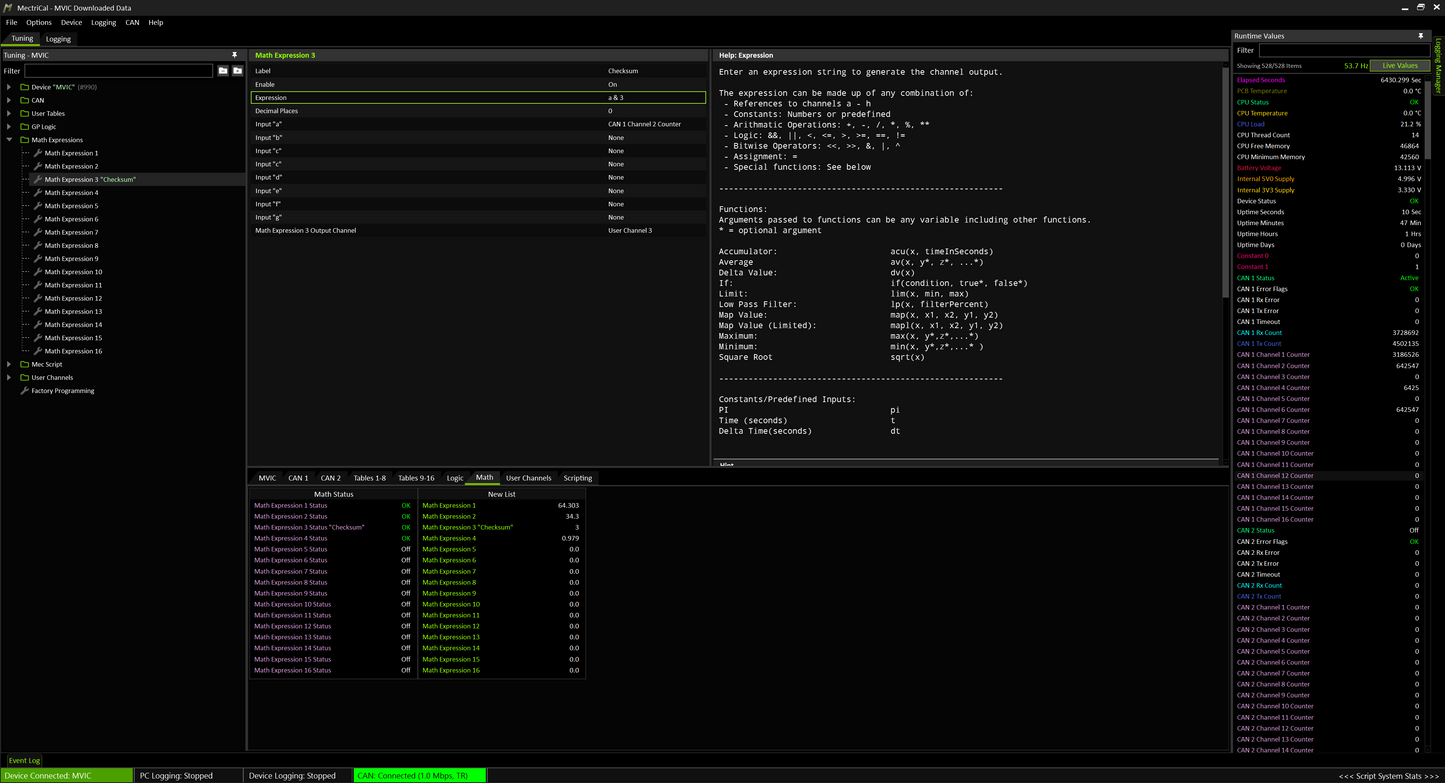Screen dimensions: 1445x783
Task: Click the Factory Programming wrench icon
Action: [x=25, y=391]
